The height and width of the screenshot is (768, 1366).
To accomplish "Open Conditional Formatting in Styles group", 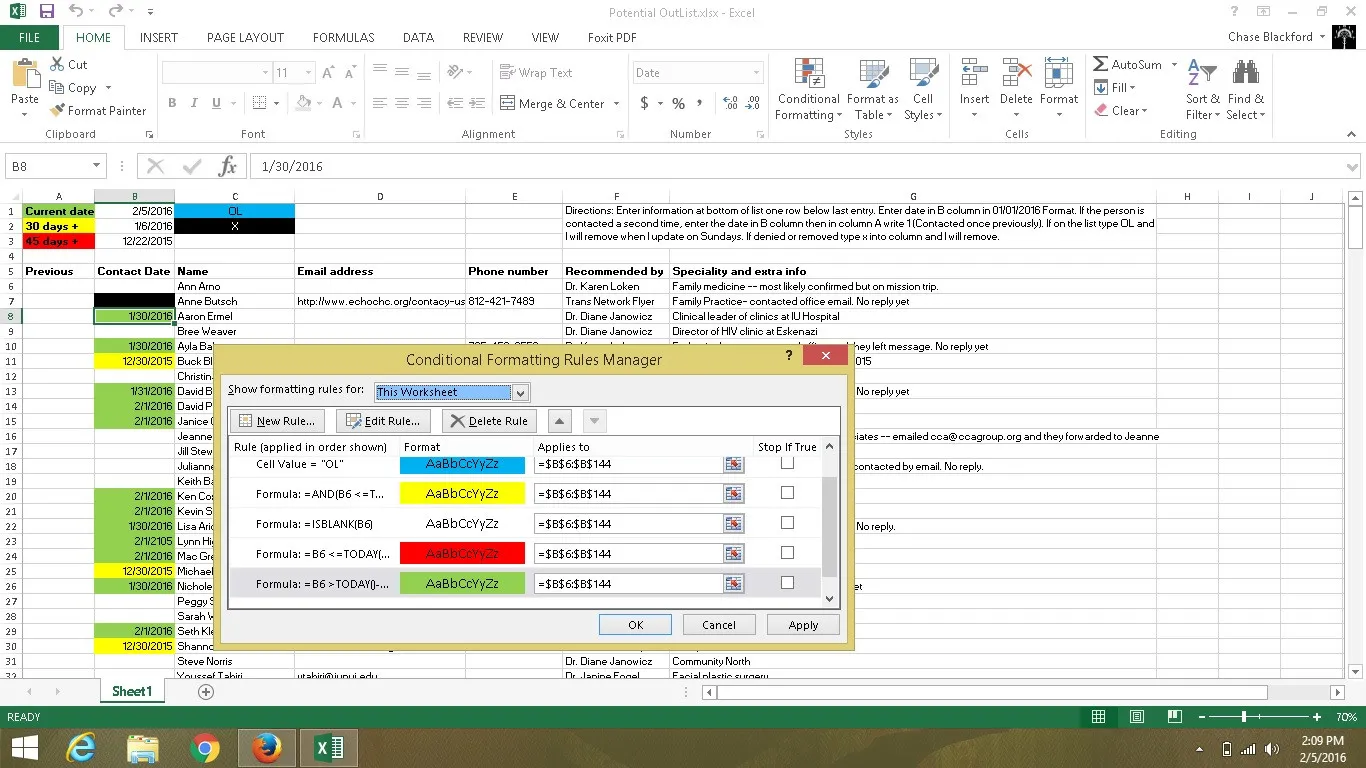I will click(x=808, y=90).
